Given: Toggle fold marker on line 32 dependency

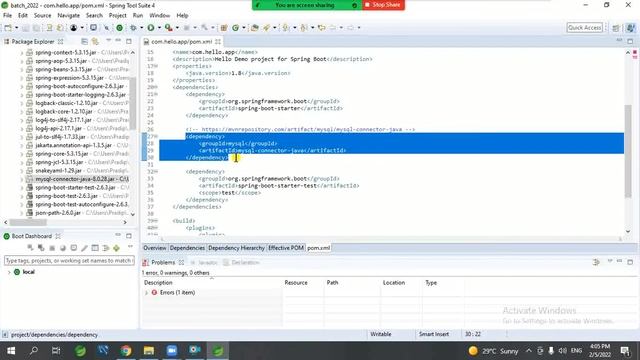Looking at the screenshot, I should [156, 171].
